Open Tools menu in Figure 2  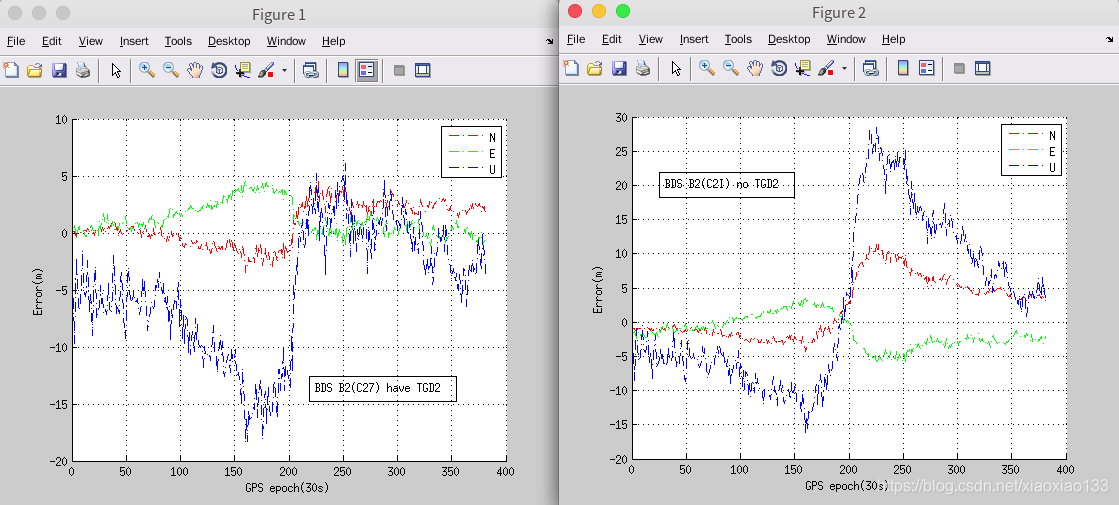(x=739, y=39)
